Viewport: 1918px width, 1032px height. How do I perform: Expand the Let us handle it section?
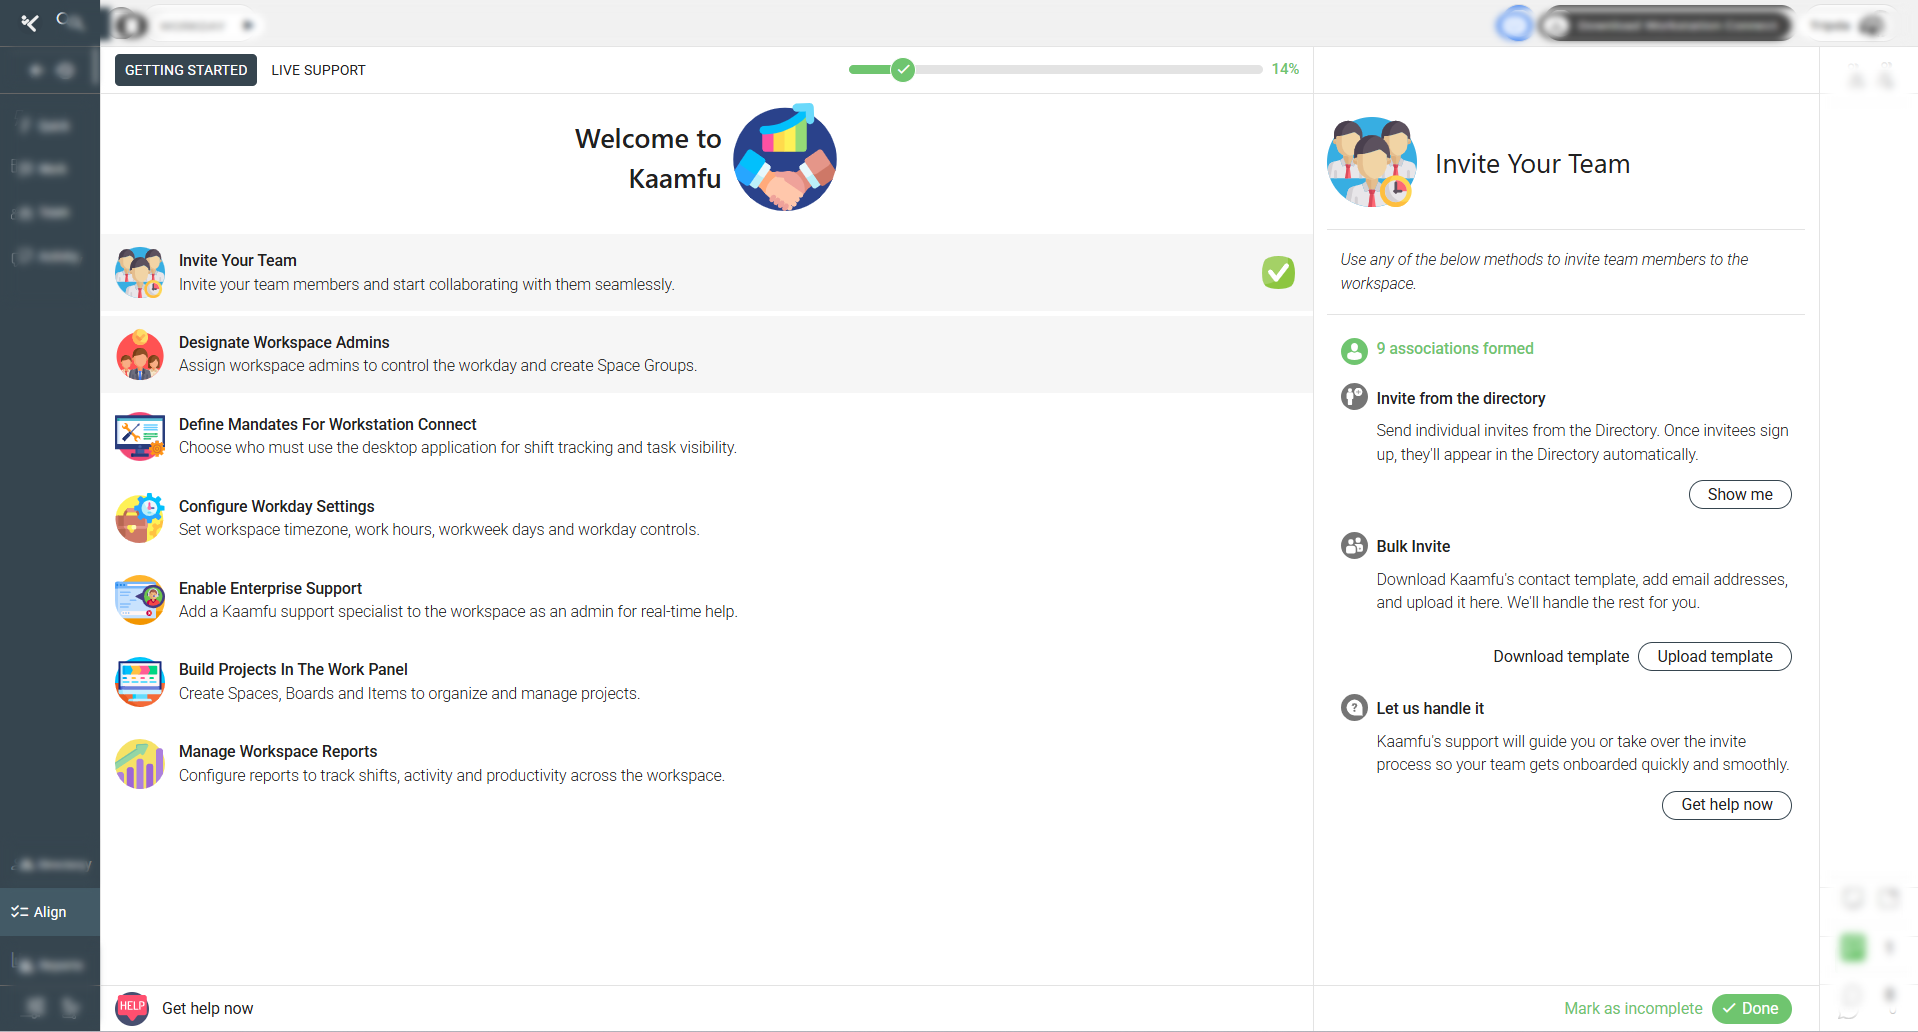point(1429,708)
